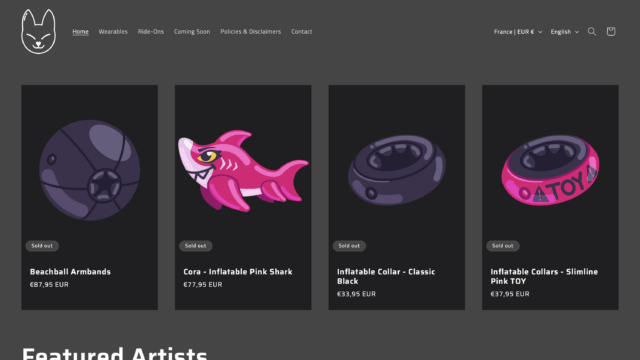Click the Sold out badge on Classic Black collar
640x360 pixels.
pyautogui.click(x=349, y=246)
